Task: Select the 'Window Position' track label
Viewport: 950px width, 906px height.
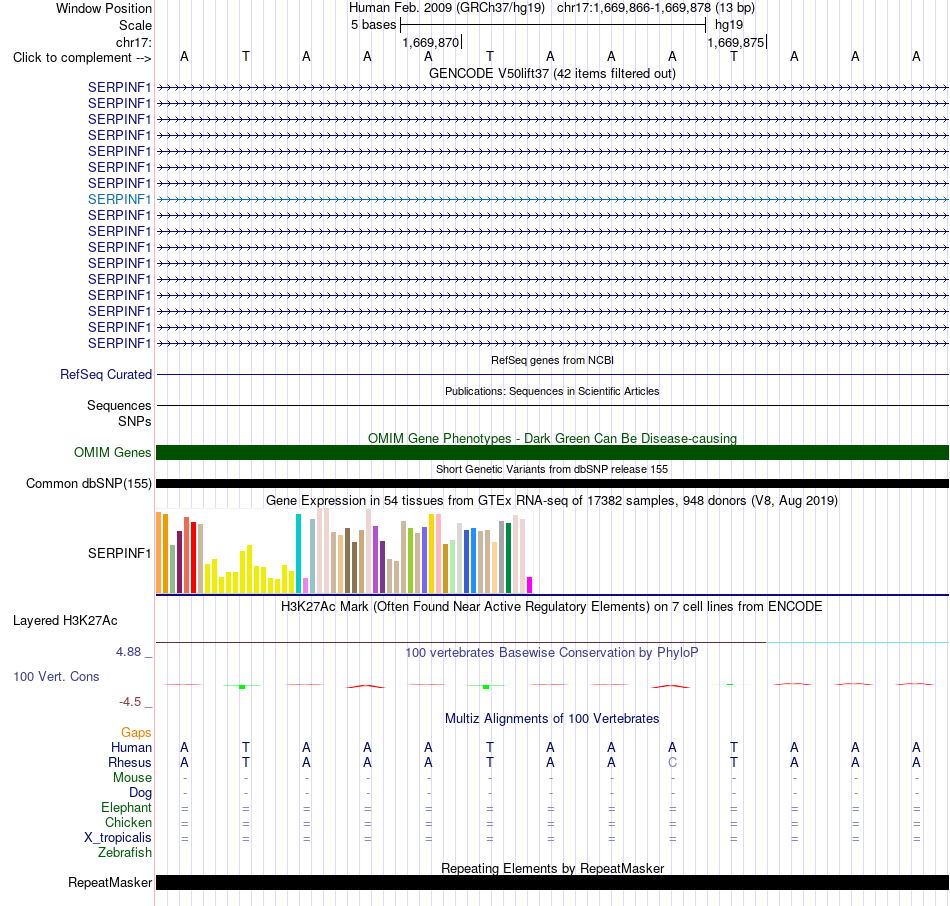Action: coord(104,8)
